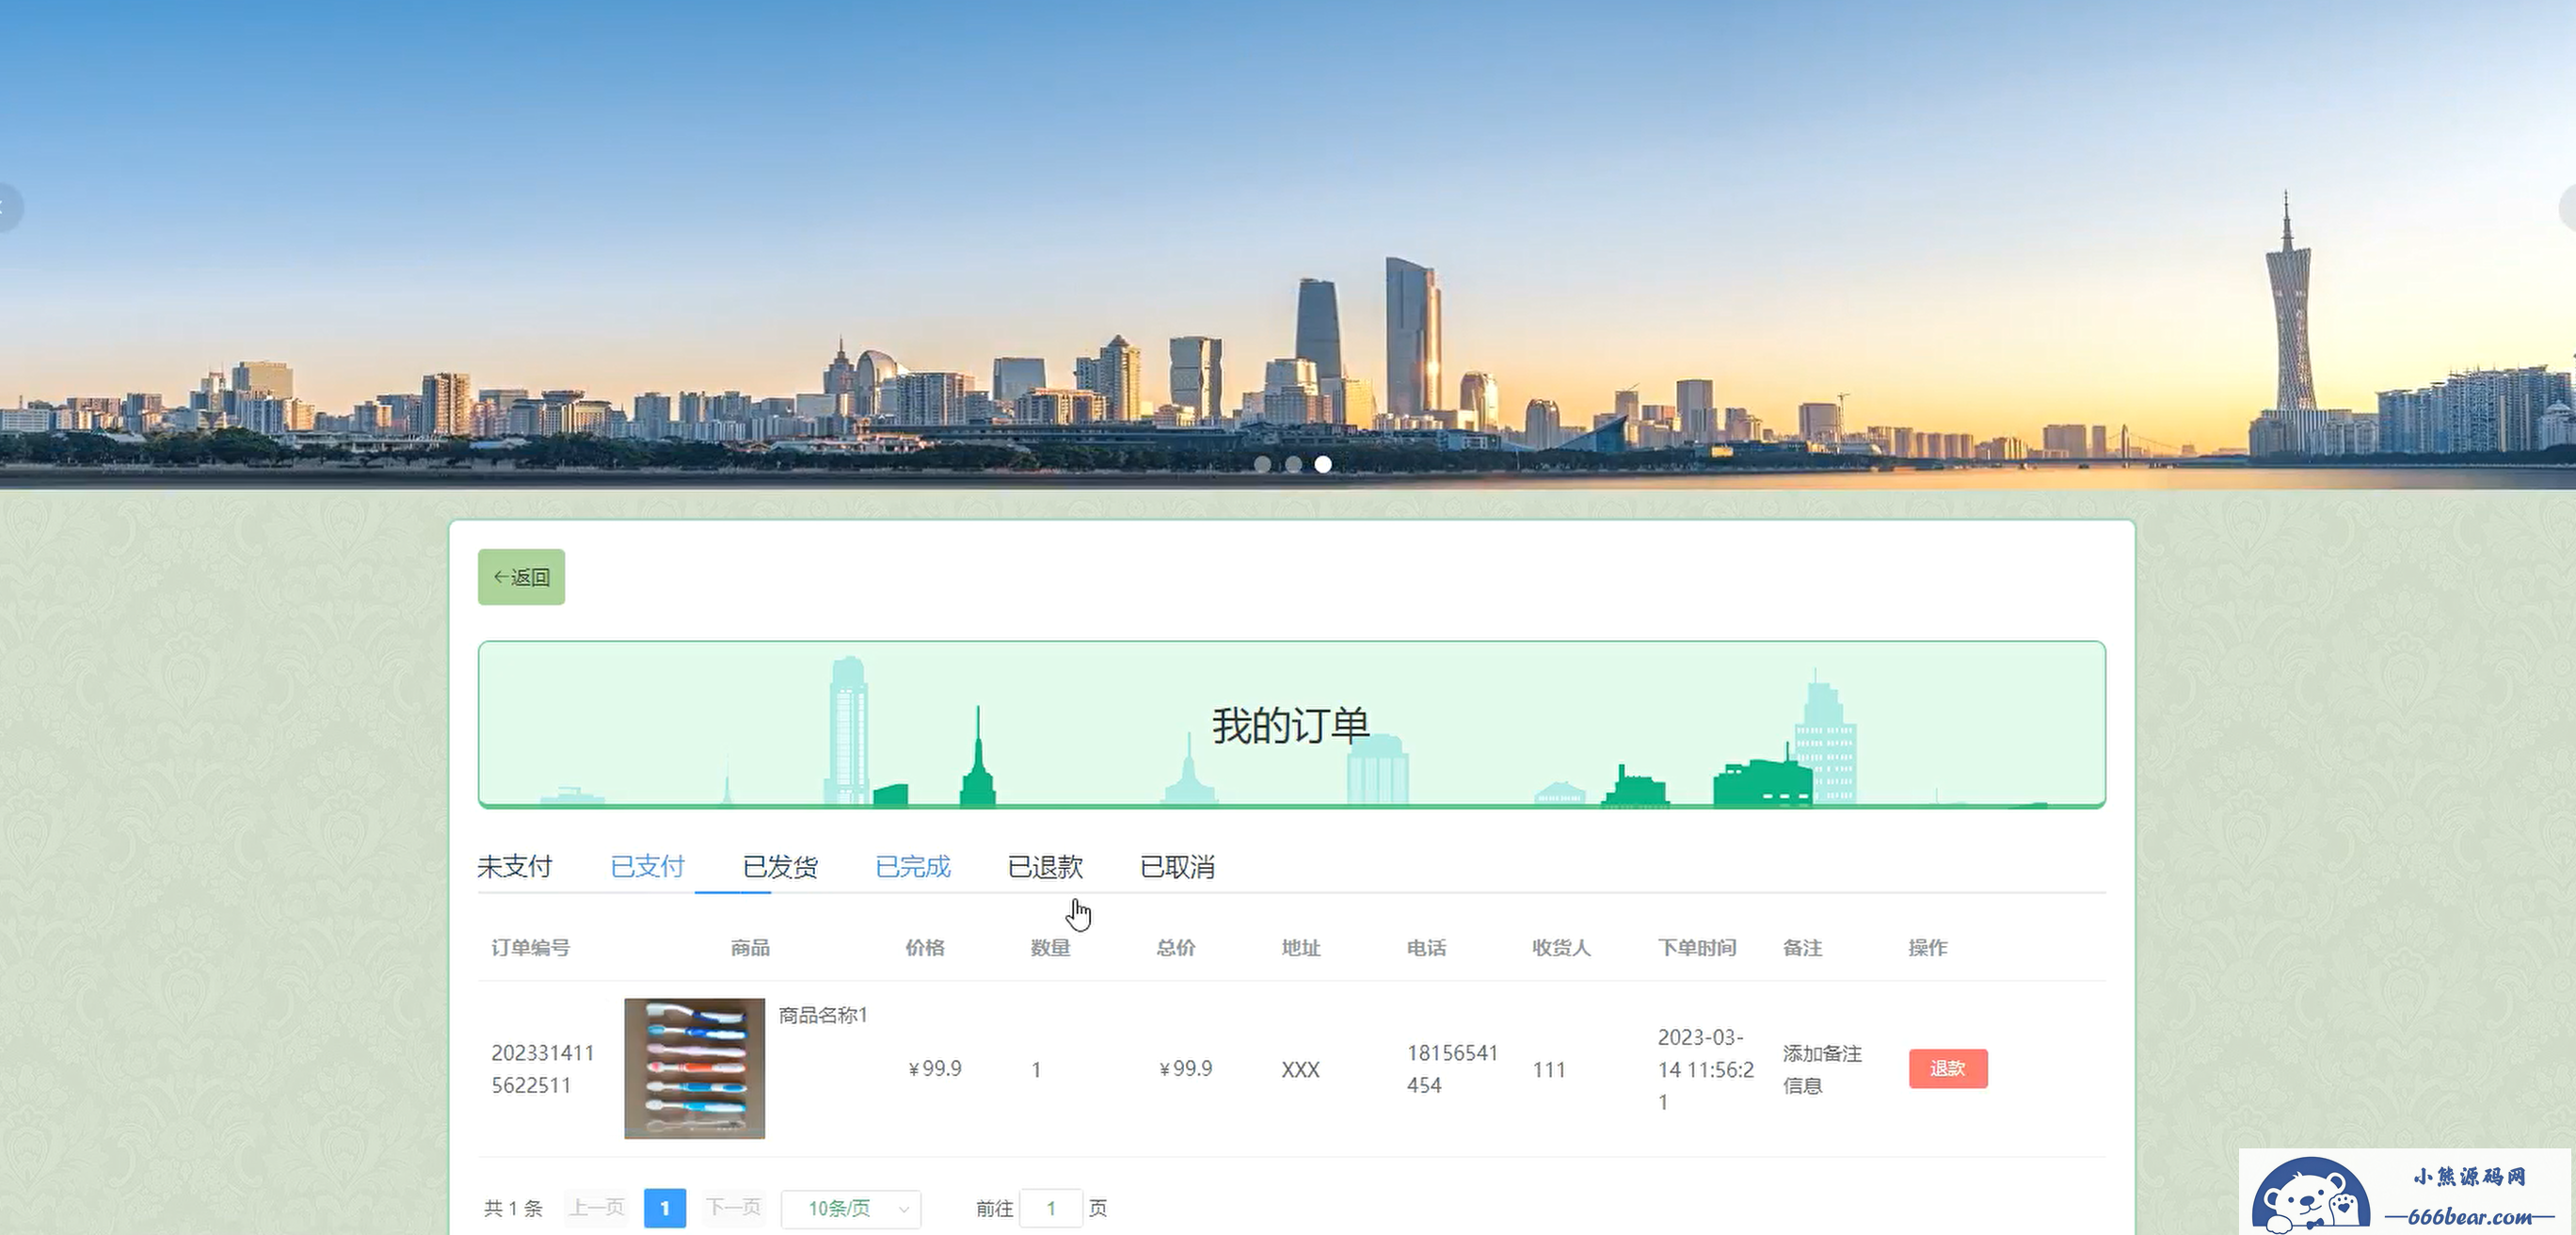Click the address cell XXX
Viewport: 2576px width, 1235px height.
click(1301, 1069)
